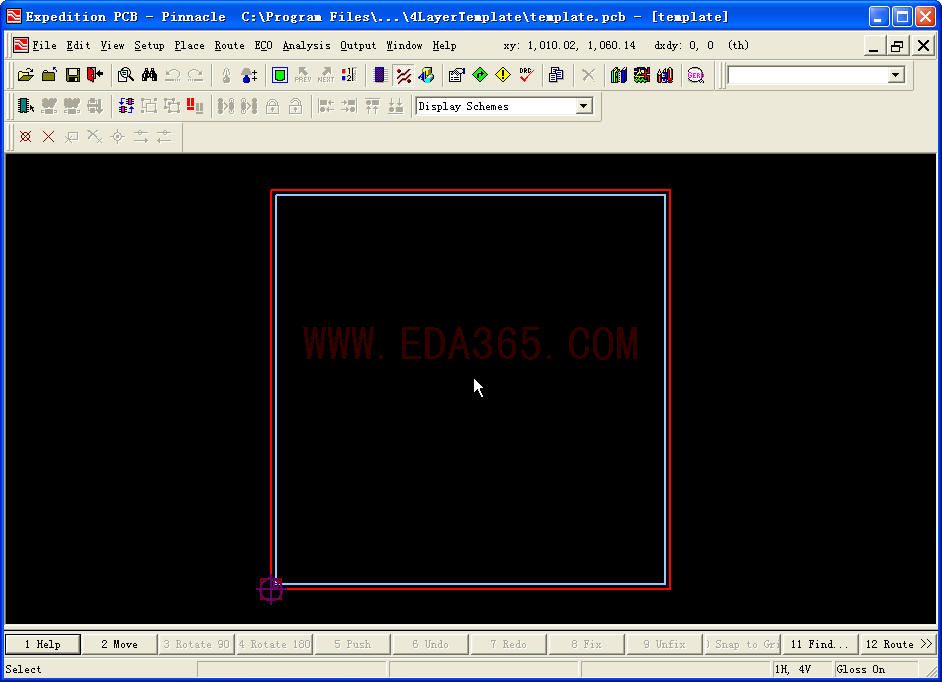The width and height of the screenshot is (942, 682).
Task: Open the View menu
Action: click(x=112, y=46)
